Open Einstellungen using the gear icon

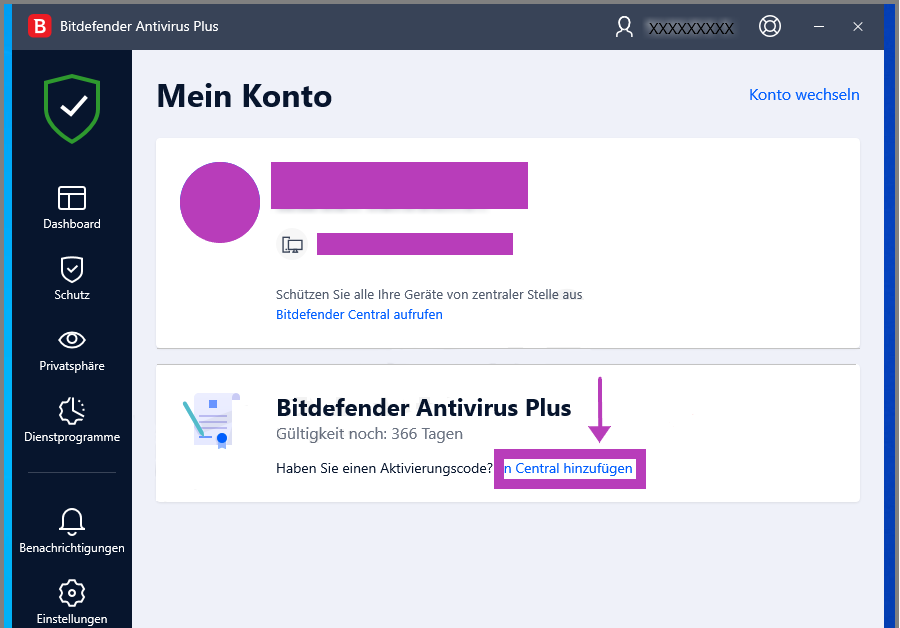[x=71, y=593]
